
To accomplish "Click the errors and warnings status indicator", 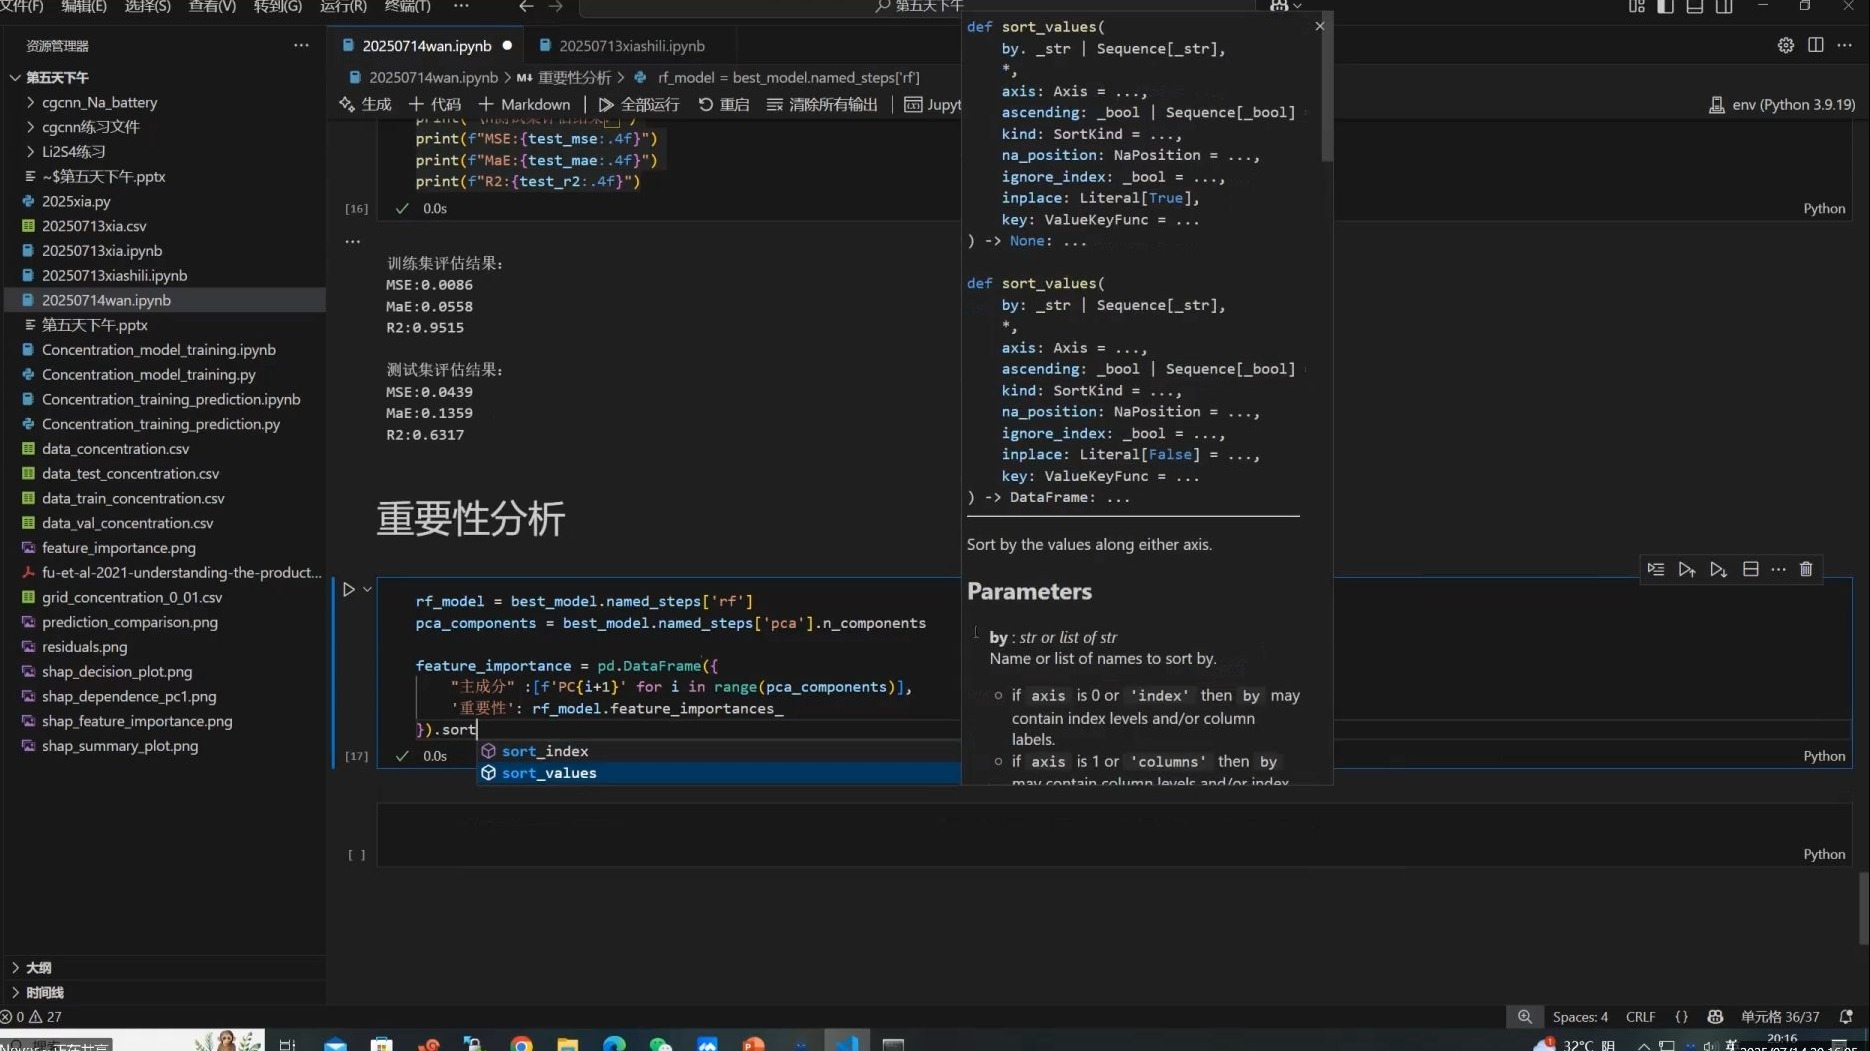I will point(31,1017).
